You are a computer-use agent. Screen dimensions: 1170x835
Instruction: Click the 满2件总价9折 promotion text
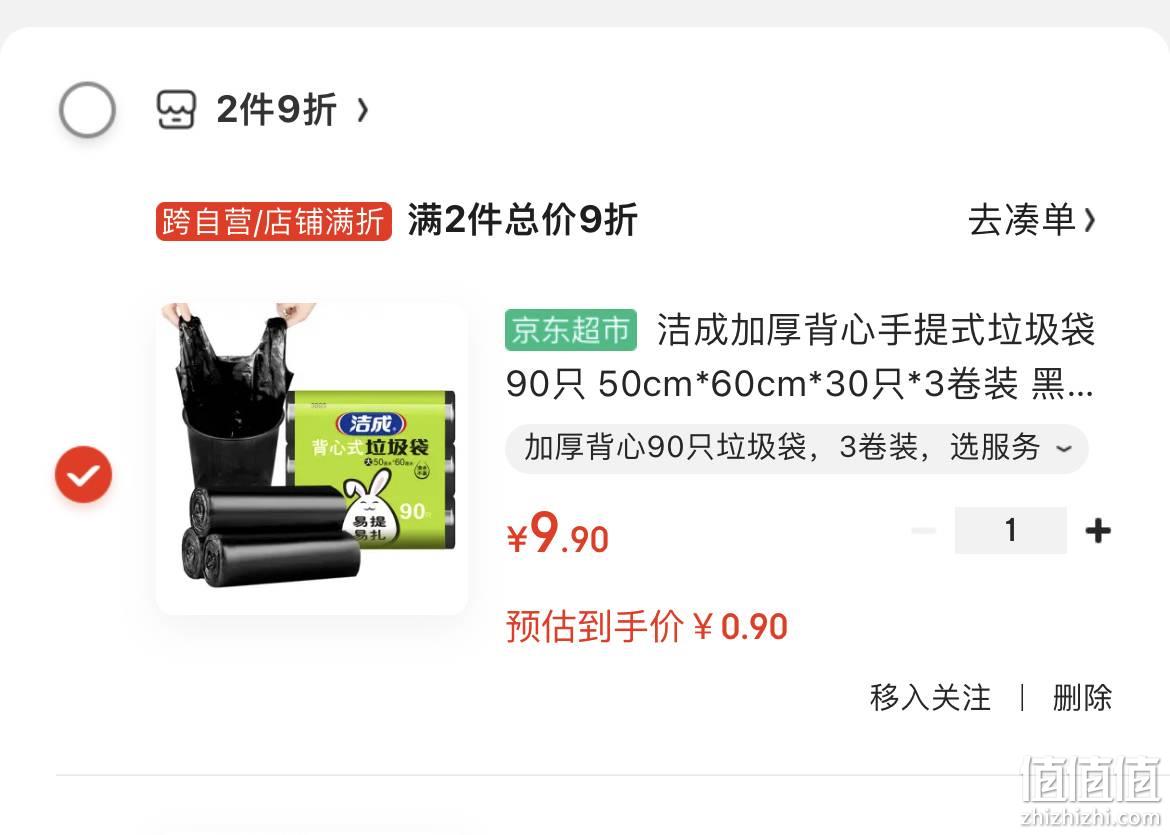click(522, 220)
